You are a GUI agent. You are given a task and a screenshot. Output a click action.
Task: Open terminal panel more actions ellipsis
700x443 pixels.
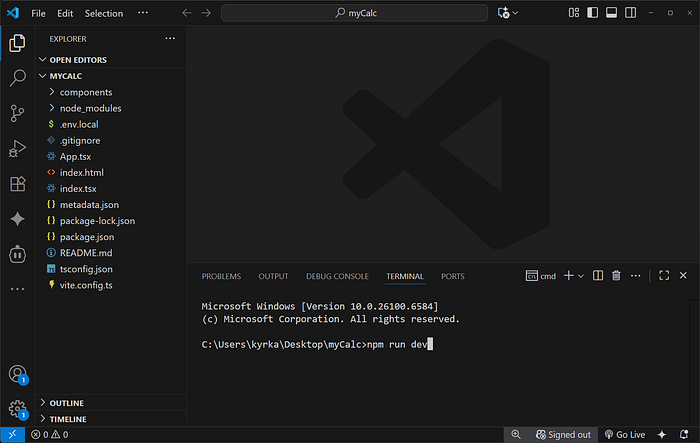[x=635, y=276]
